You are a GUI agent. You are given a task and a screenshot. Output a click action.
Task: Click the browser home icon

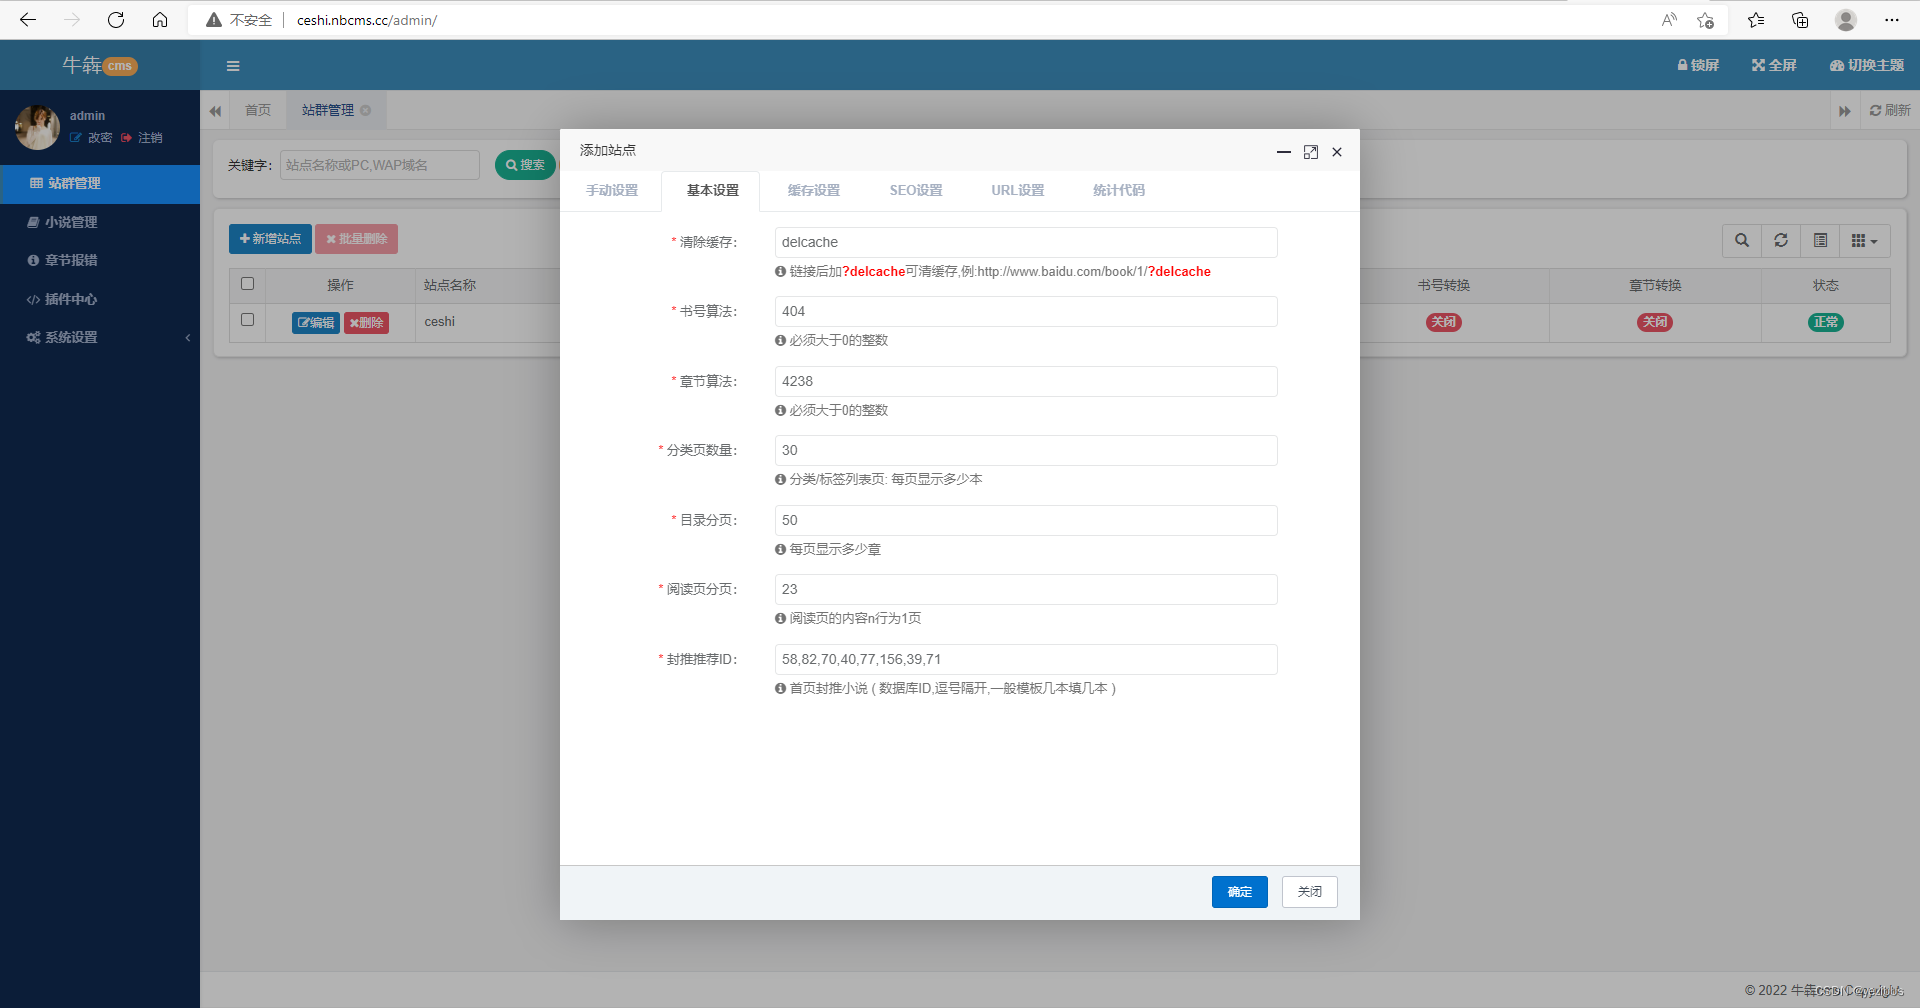pyautogui.click(x=160, y=20)
